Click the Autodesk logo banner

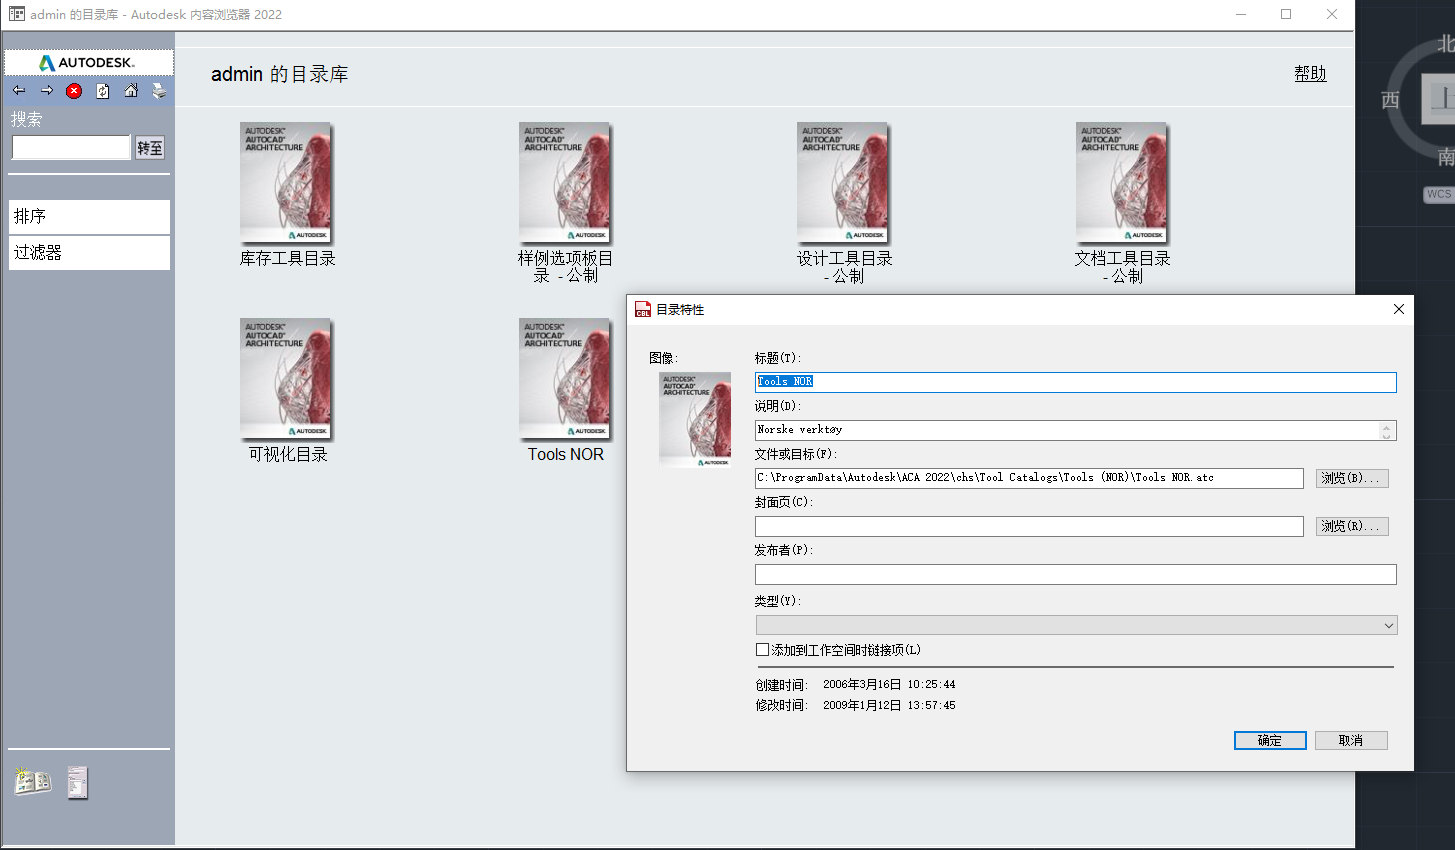coord(89,62)
